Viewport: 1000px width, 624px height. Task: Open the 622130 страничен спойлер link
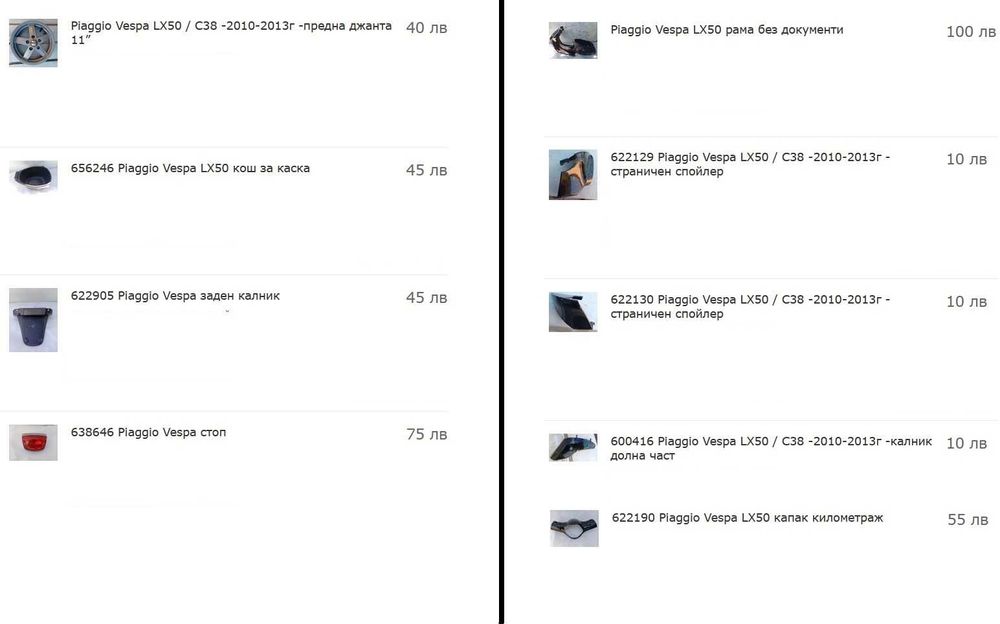coord(750,306)
